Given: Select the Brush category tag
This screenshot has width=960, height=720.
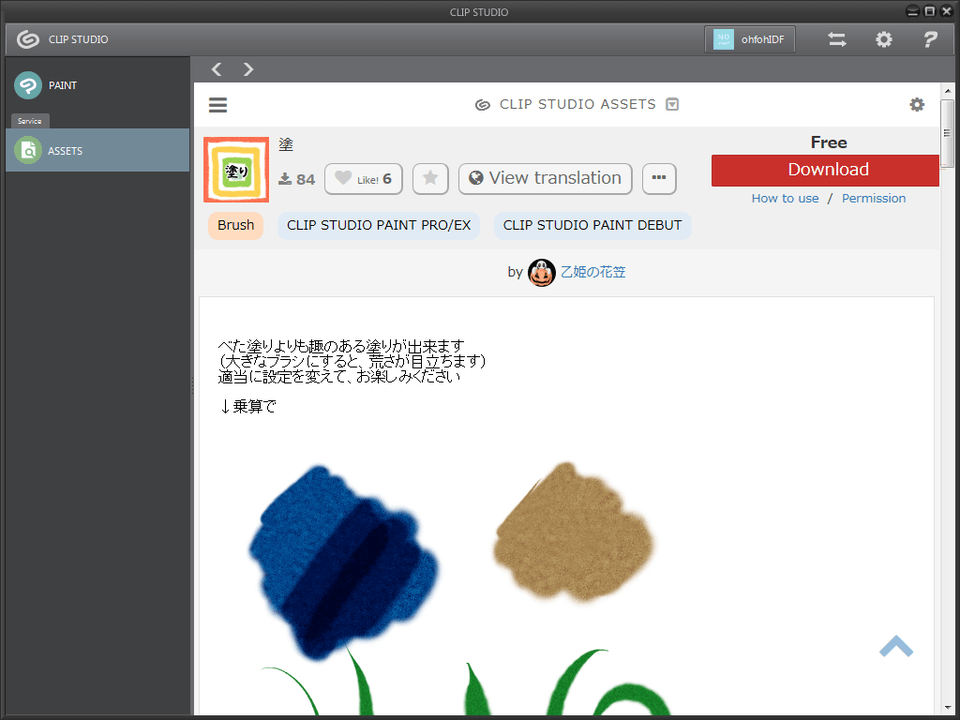Looking at the screenshot, I should 236,225.
